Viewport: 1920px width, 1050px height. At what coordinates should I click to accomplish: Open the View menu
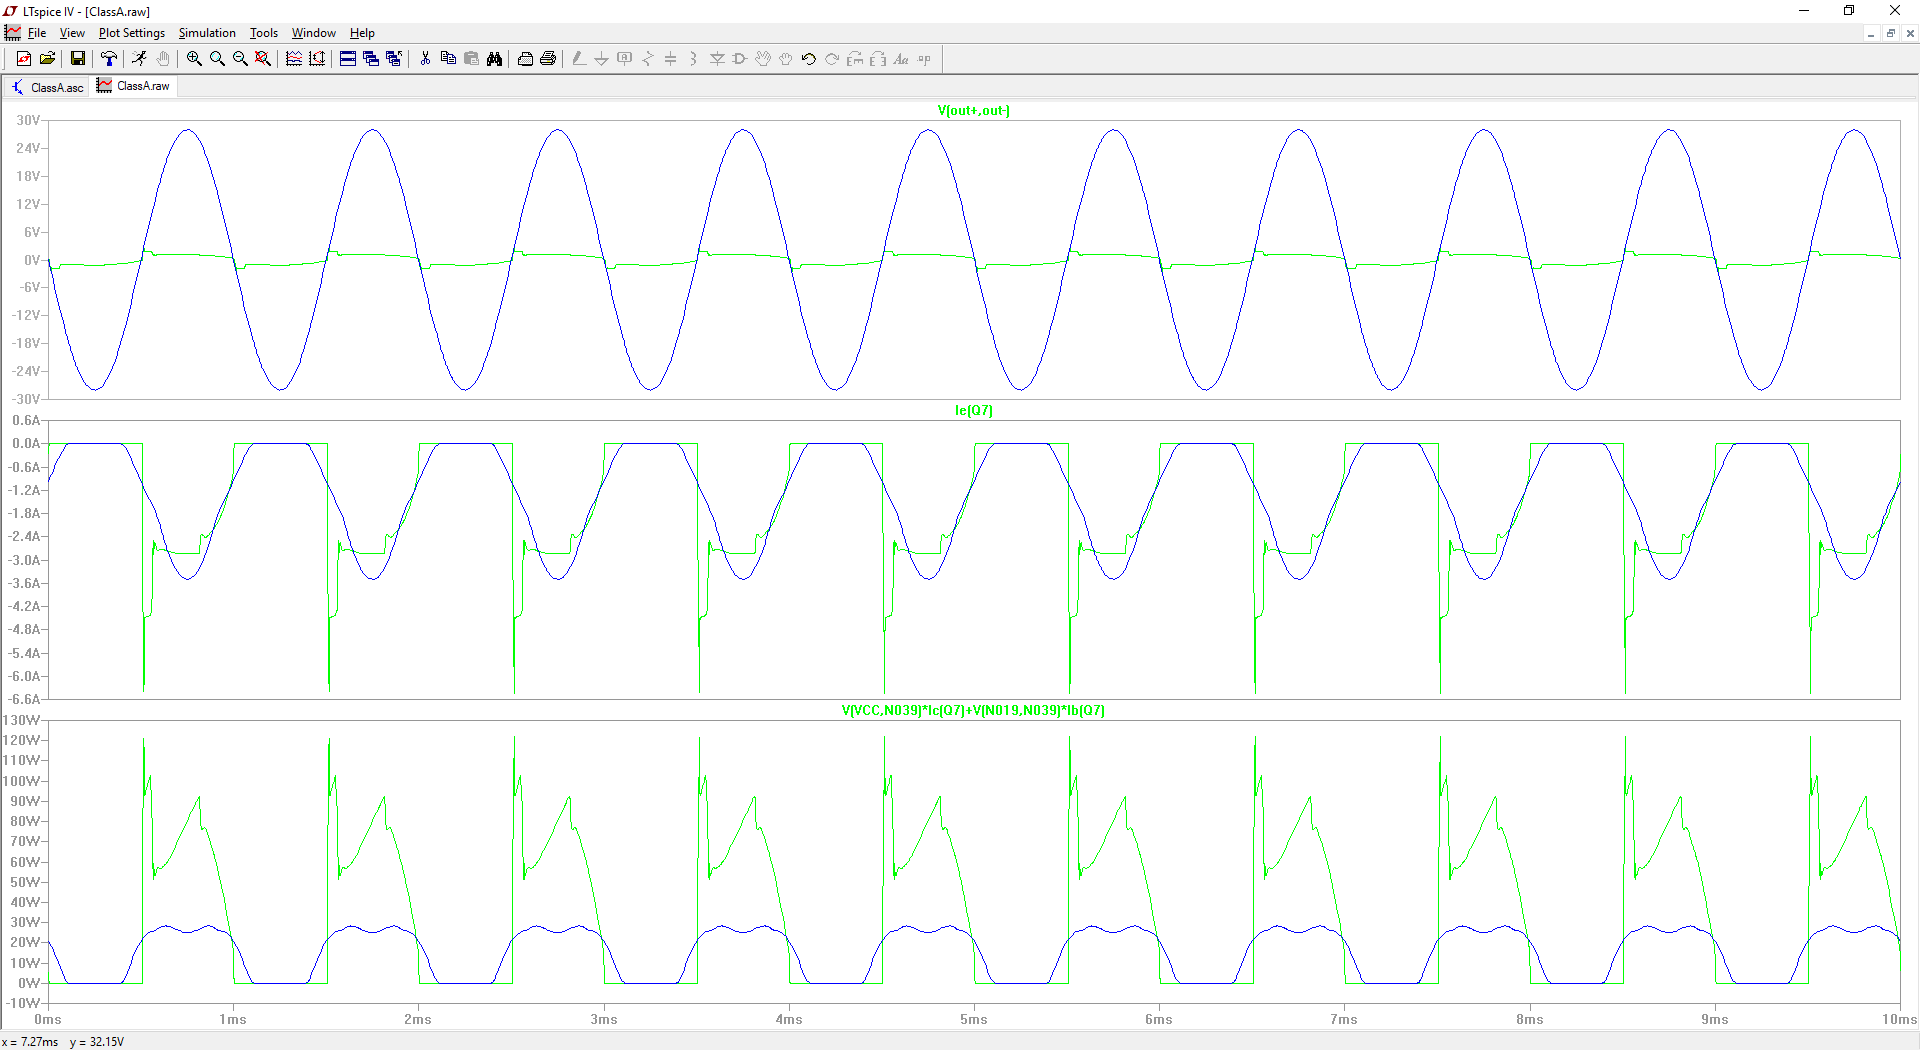click(72, 33)
